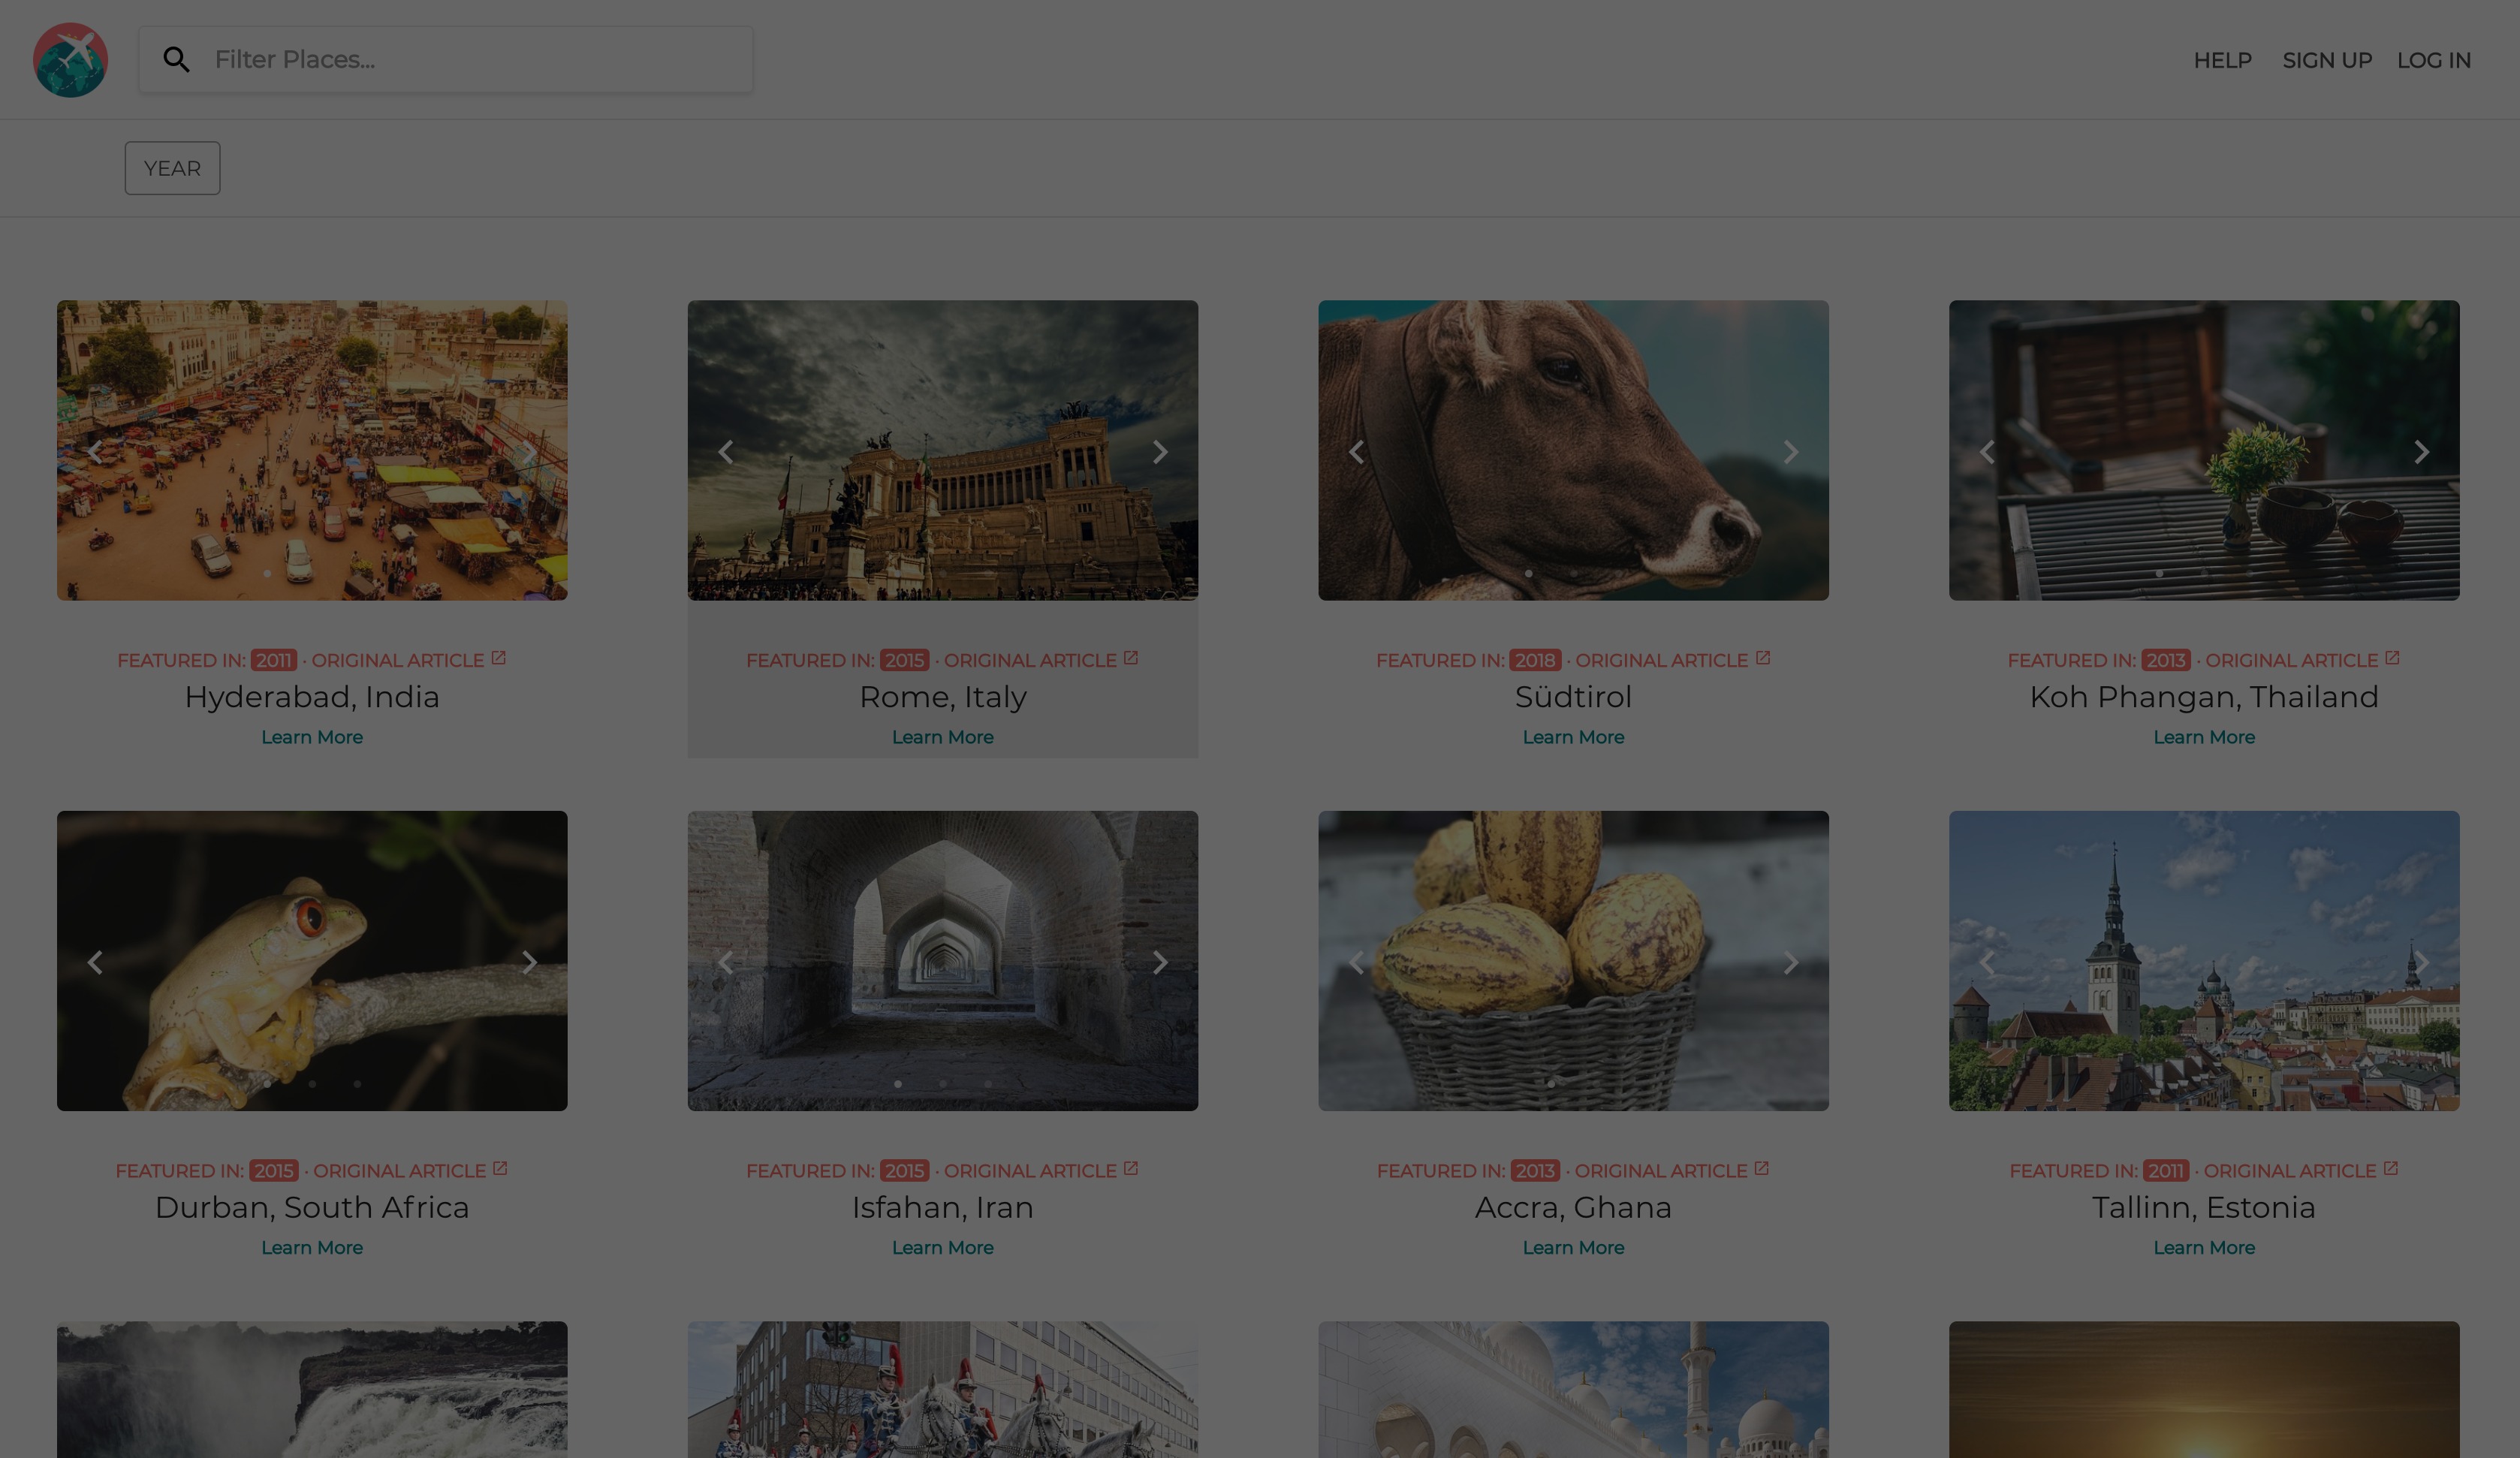Show next photo of Rome, Italy
This screenshot has width=2520, height=1458.
[1160, 452]
